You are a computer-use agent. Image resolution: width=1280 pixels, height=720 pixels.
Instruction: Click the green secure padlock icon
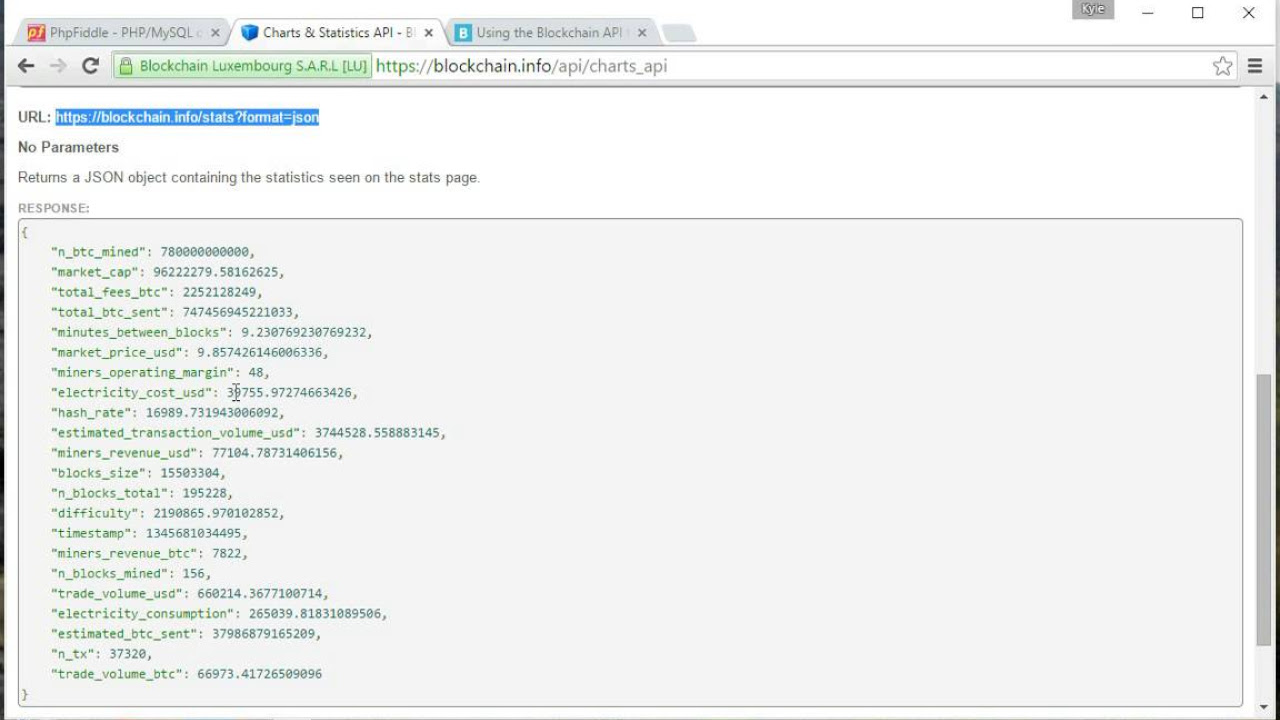point(125,66)
